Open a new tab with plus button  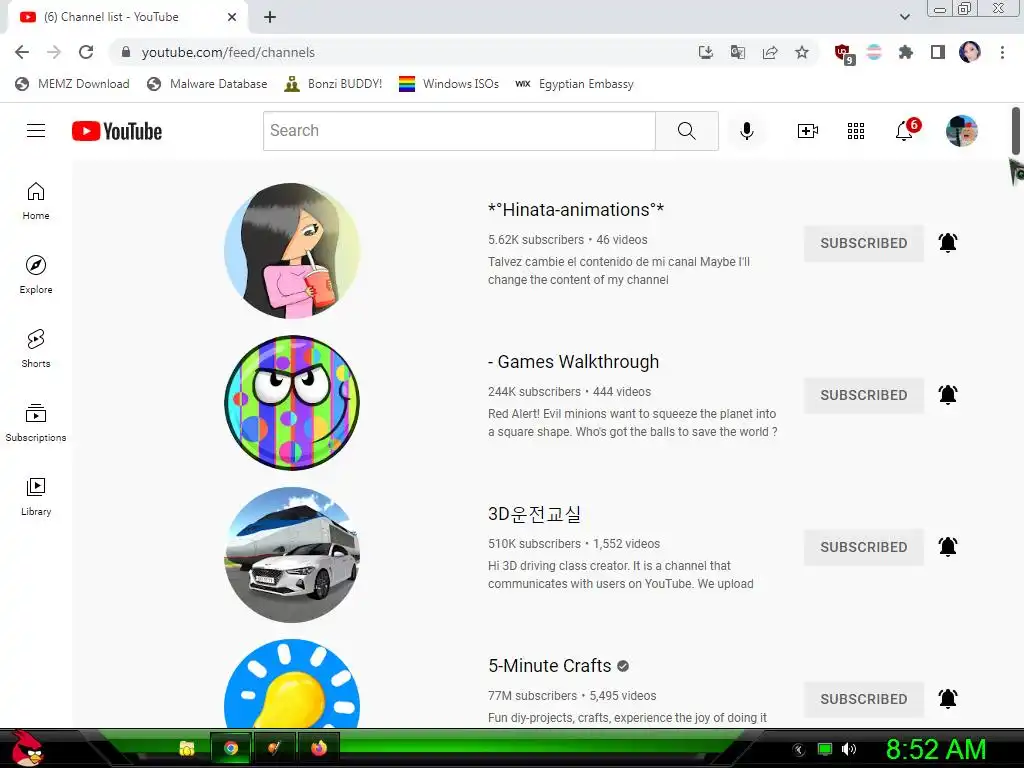pos(270,17)
